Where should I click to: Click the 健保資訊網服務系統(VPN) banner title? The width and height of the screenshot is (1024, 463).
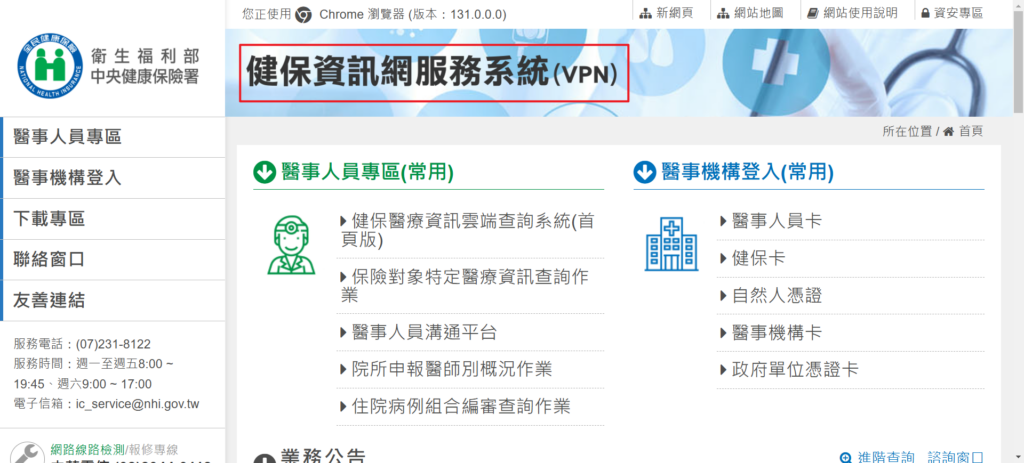(434, 72)
